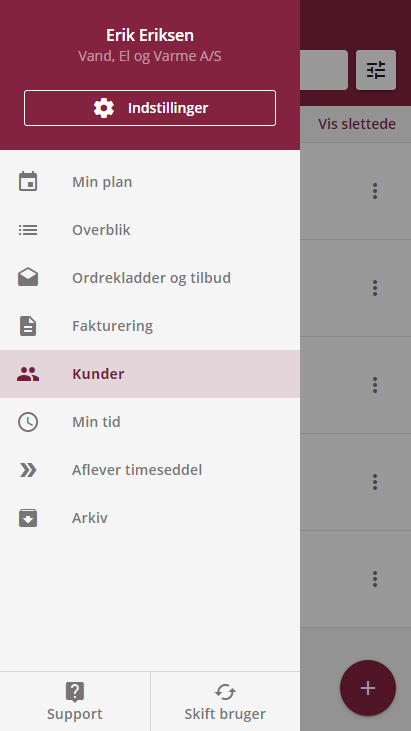Open the filter sliders icon
Screen dimensions: 411x731
tap(376, 70)
